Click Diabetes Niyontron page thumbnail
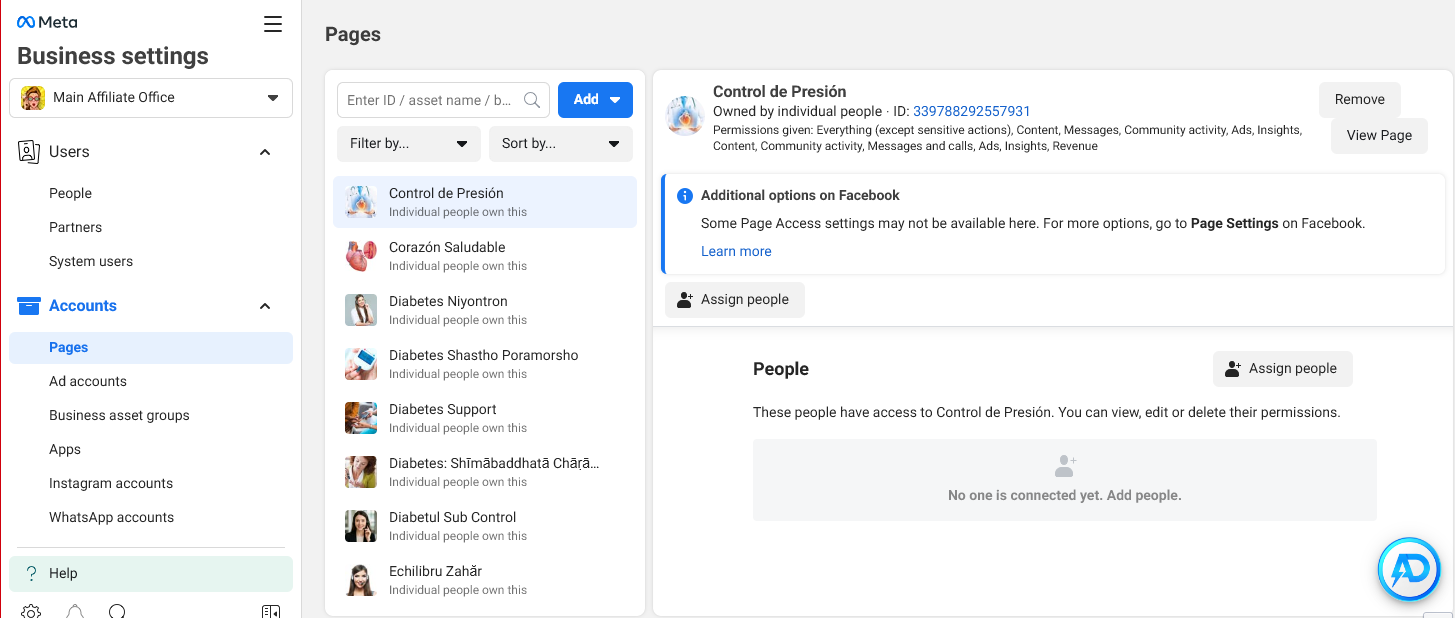Screen dimensions: 1455x618 361,310
